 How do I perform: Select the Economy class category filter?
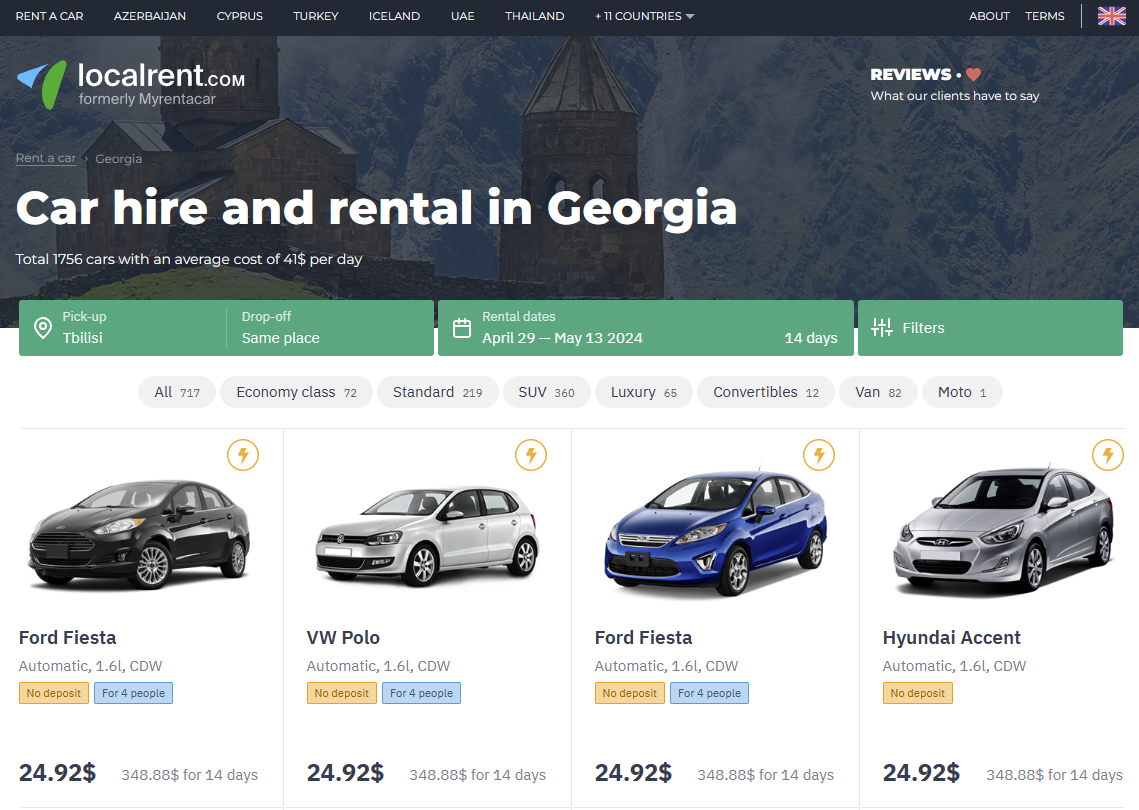(x=296, y=392)
